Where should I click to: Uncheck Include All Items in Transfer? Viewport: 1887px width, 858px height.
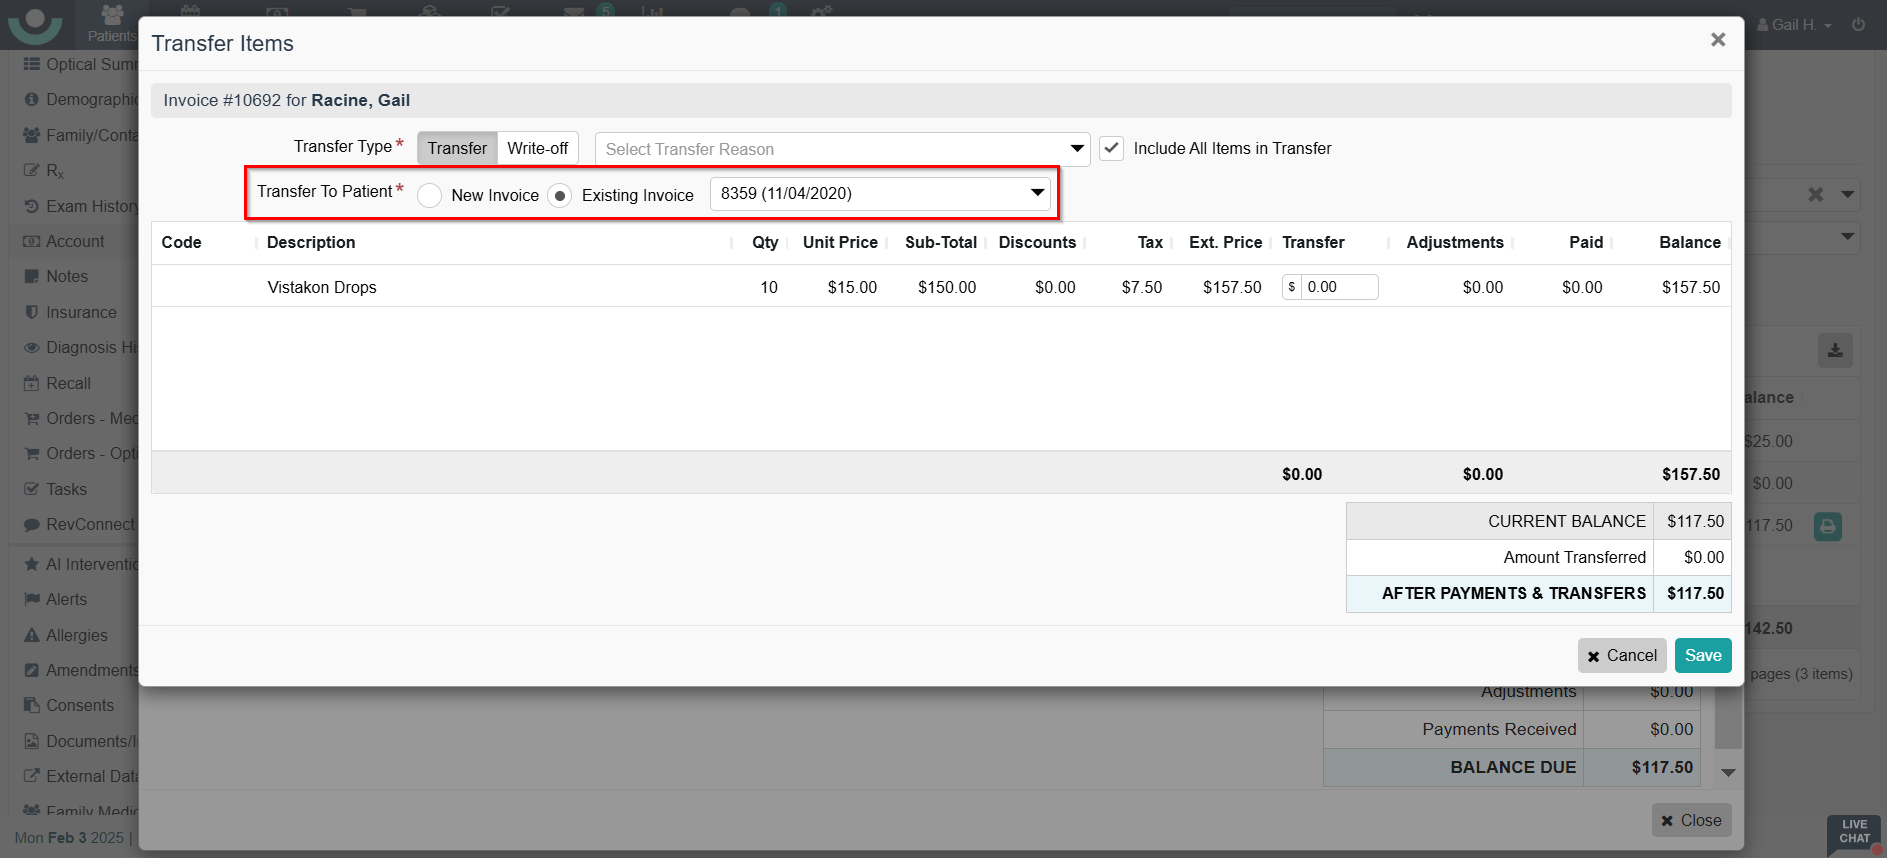click(x=1111, y=148)
